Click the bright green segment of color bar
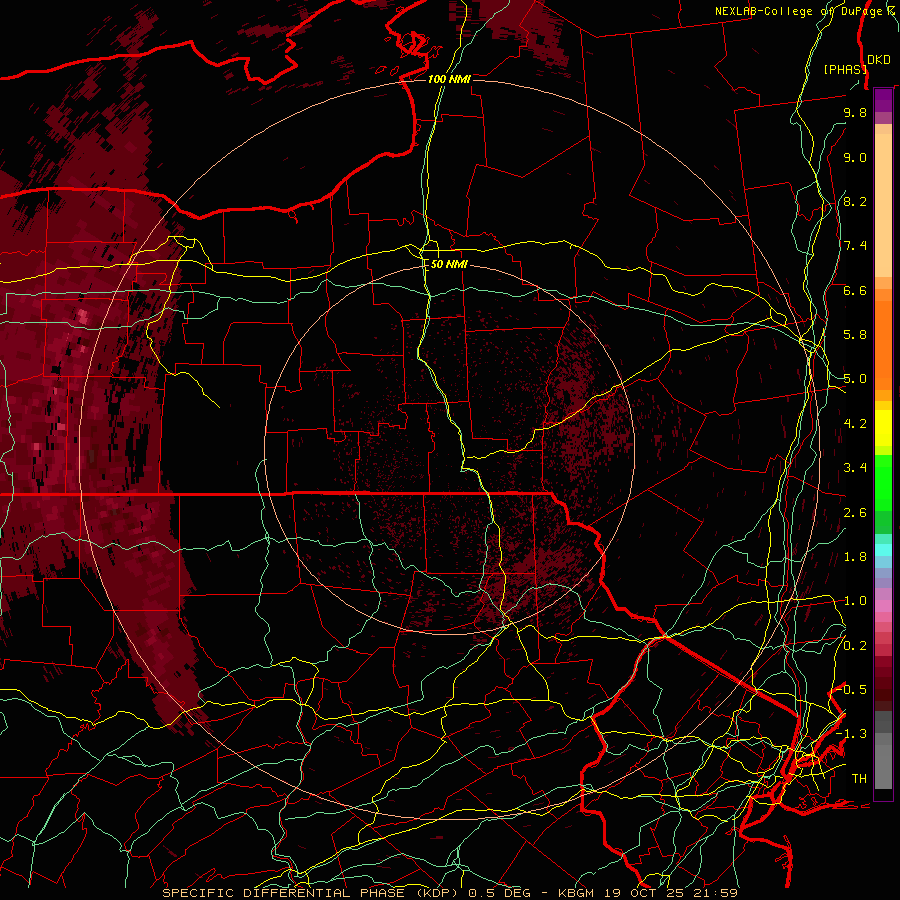This screenshot has width=900, height=900. 883,482
